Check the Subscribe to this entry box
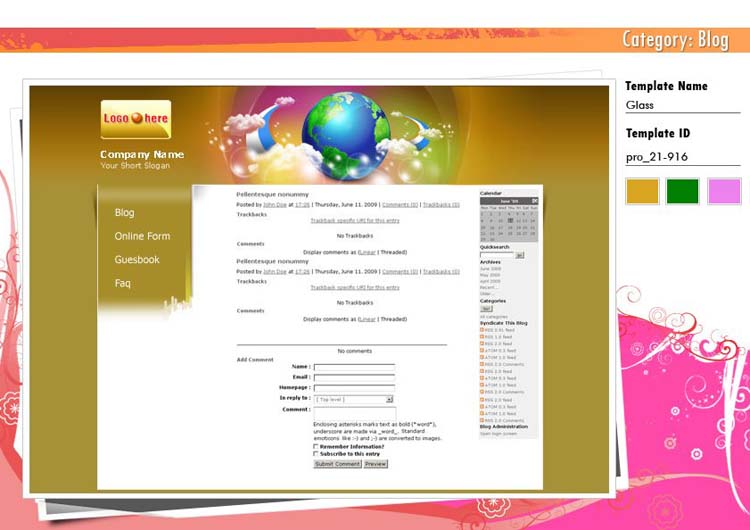Viewport: 750px width, 530px height. 317,454
